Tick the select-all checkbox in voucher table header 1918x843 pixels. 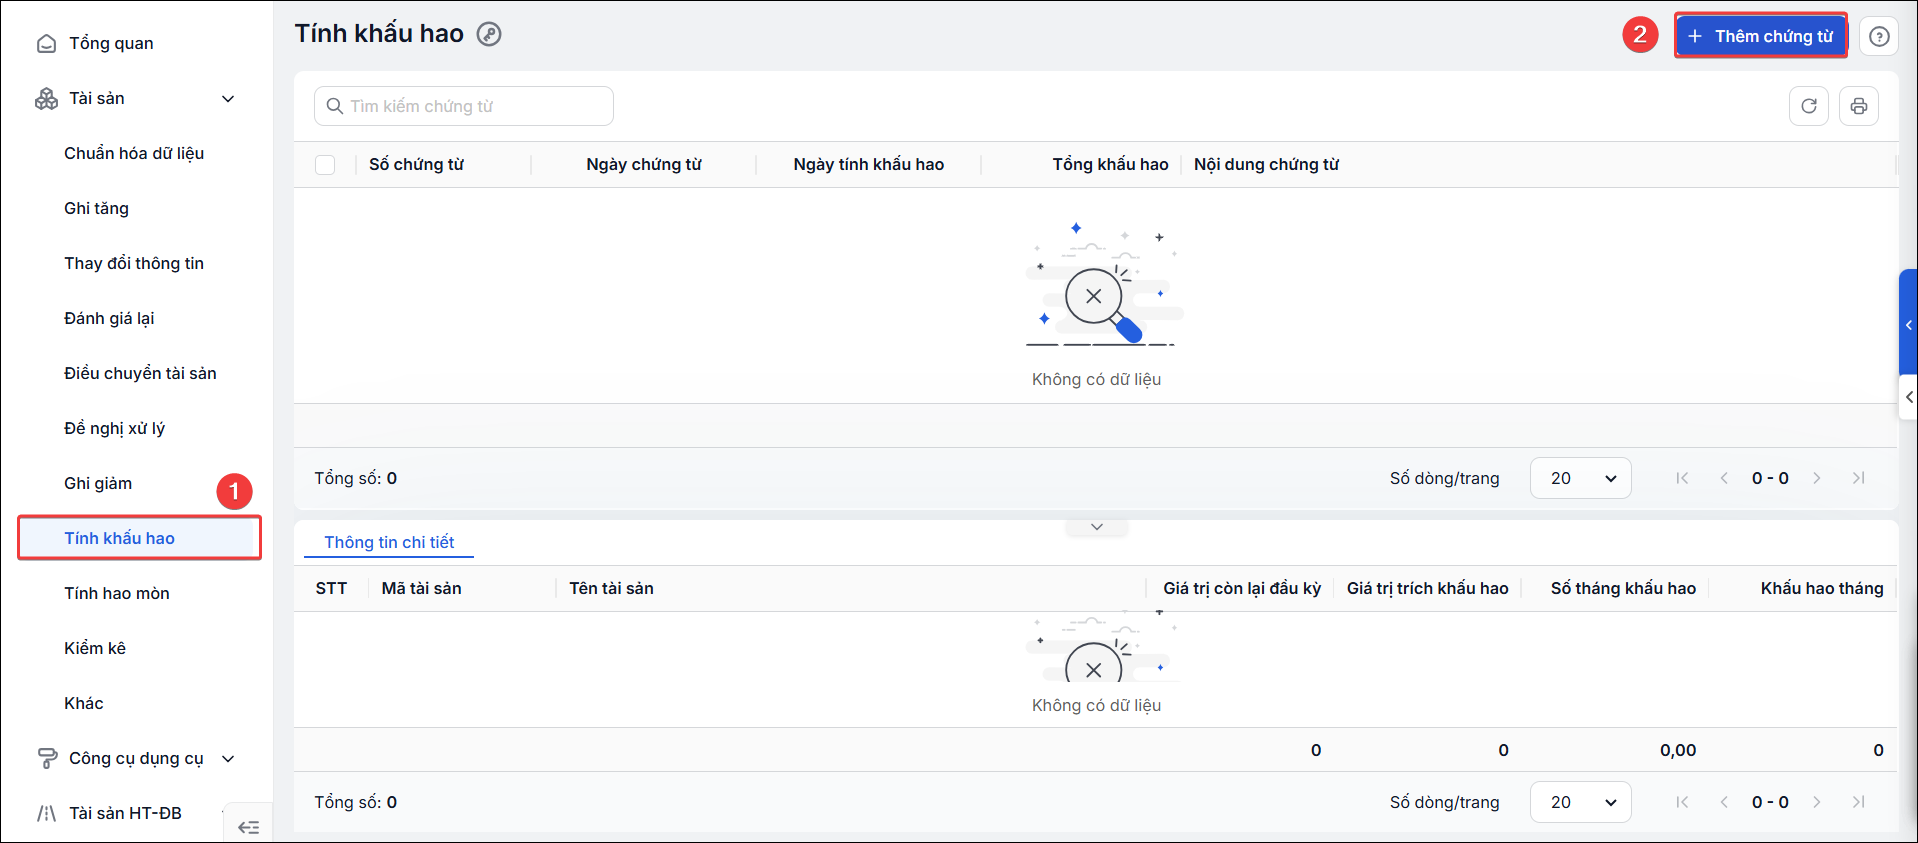325,165
